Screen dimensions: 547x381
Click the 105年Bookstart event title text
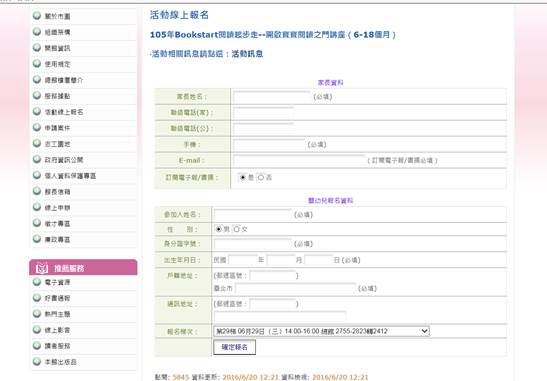pos(273,35)
